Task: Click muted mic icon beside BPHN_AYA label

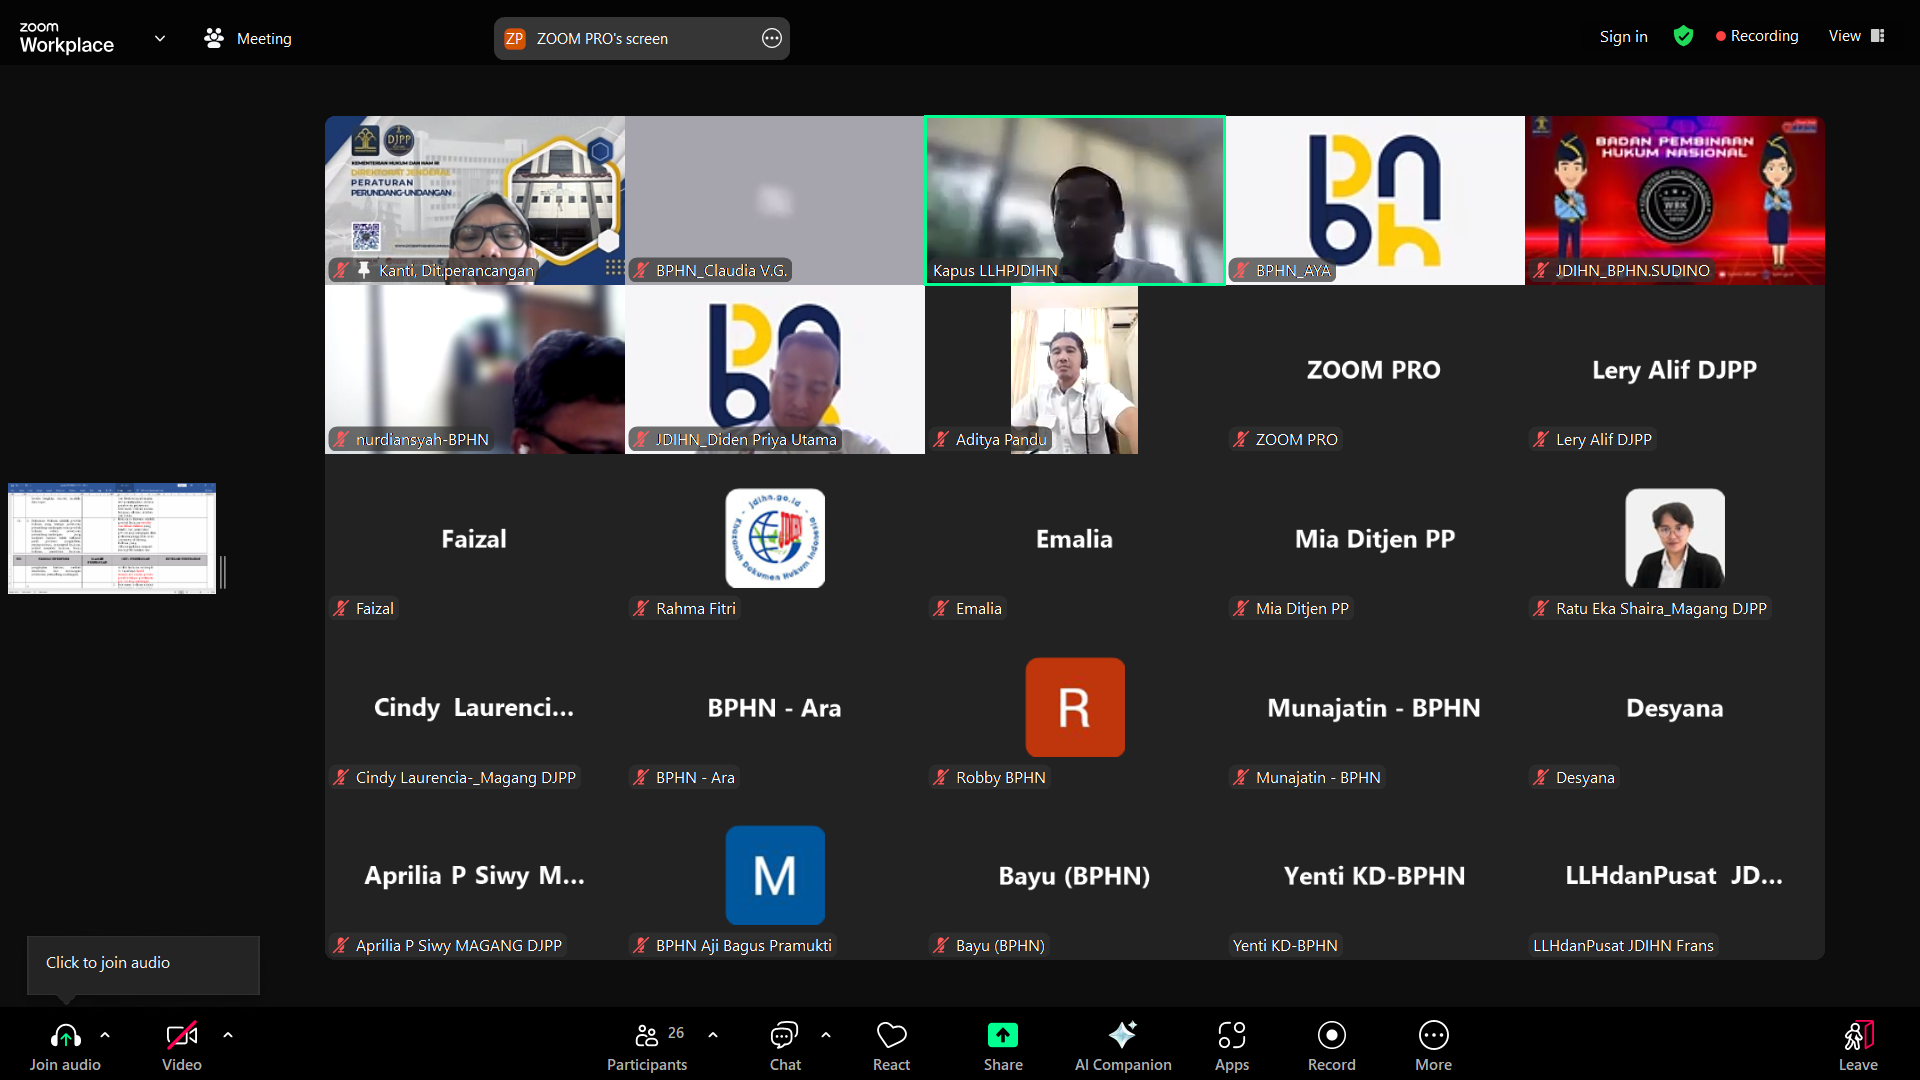Action: click(1241, 270)
